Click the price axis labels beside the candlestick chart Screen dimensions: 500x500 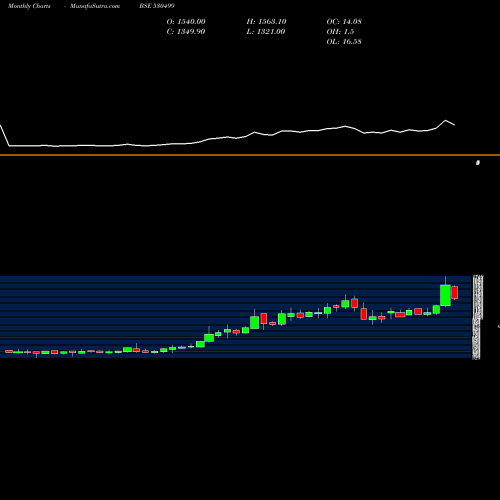point(477,317)
